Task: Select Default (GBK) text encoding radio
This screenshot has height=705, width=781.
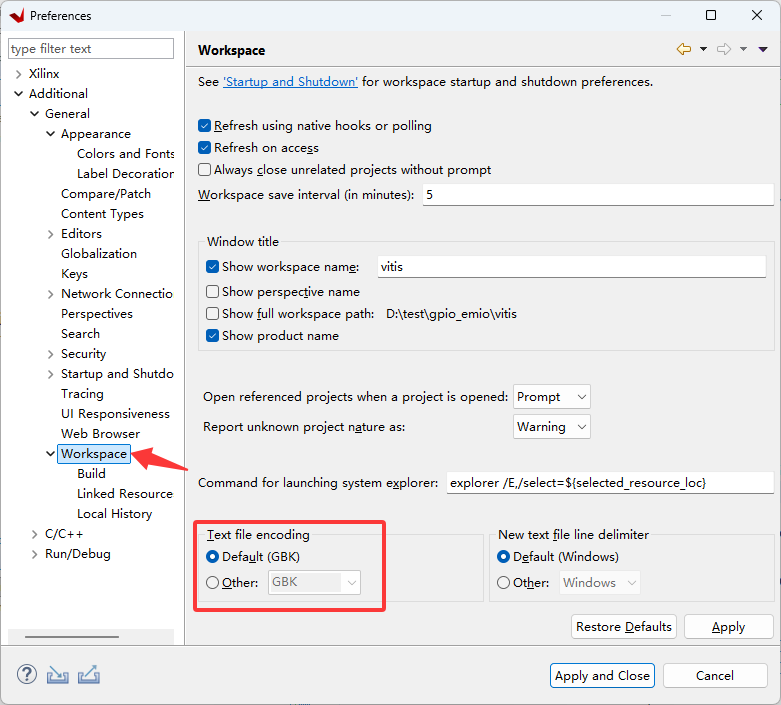Action: point(212,557)
